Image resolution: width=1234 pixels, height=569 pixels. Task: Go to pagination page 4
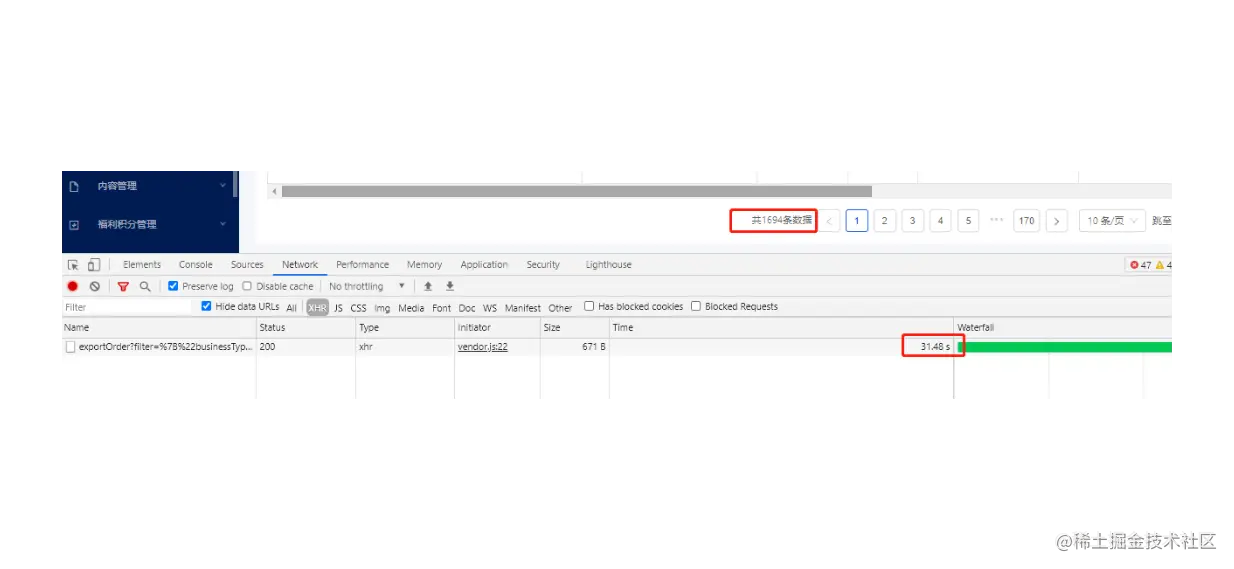click(x=940, y=221)
